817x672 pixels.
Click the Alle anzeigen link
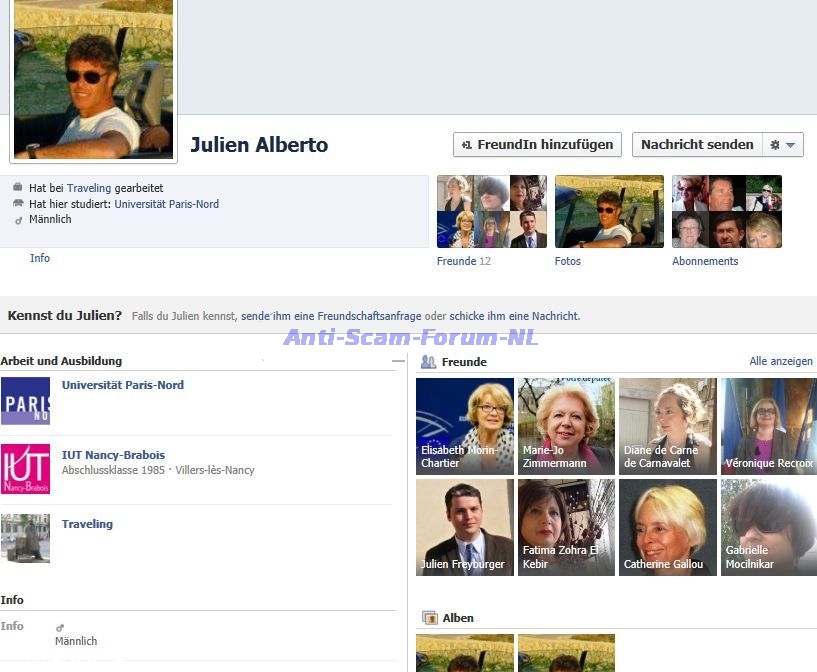click(x=780, y=361)
